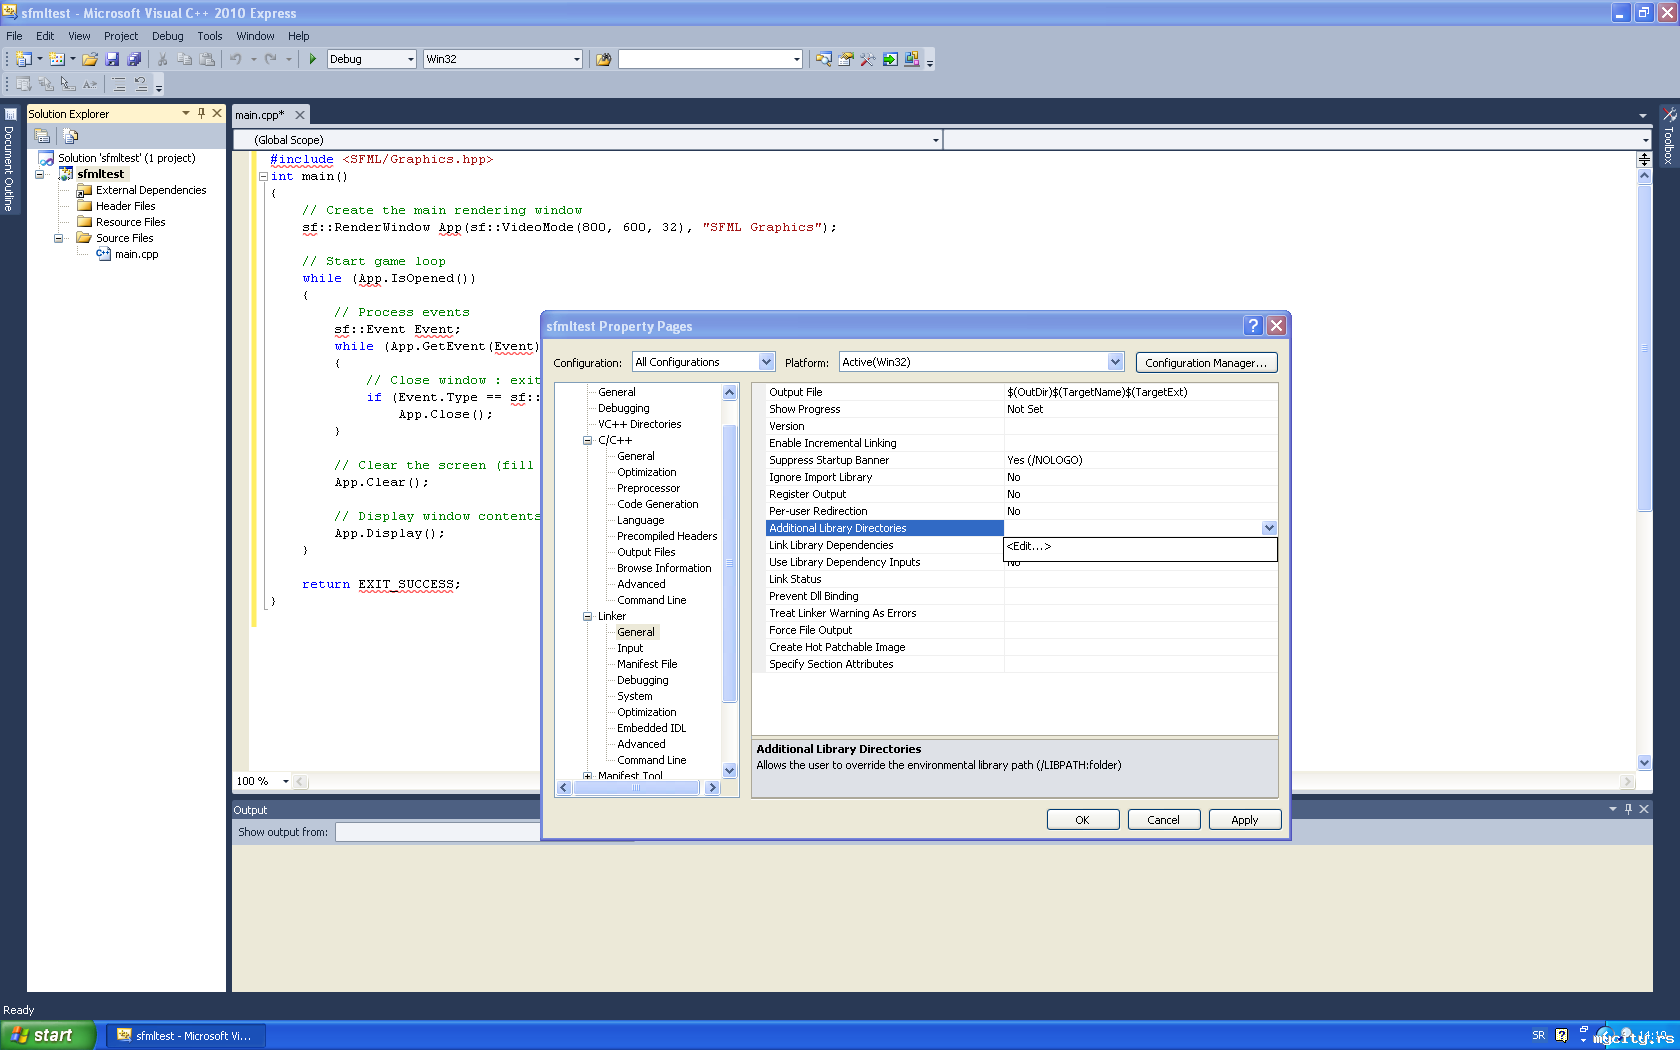Switch to the main.cpp tab
This screenshot has height=1050, width=1680.
pos(260,115)
